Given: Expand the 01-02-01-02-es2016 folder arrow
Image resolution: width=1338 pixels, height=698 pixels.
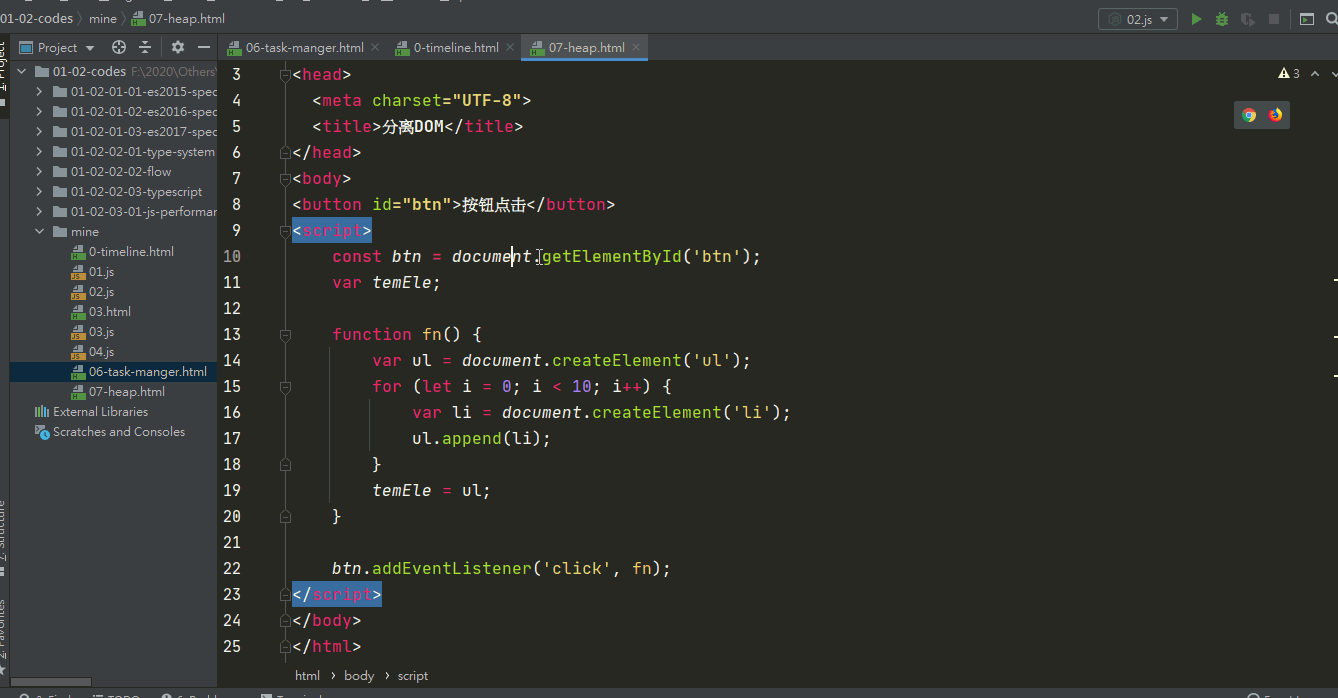Looking at the screenshot, I should click(x=40, y=112).
